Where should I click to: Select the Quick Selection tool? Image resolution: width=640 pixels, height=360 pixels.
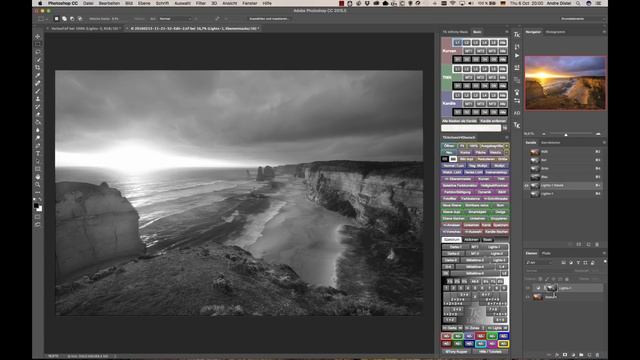point(38,60)
